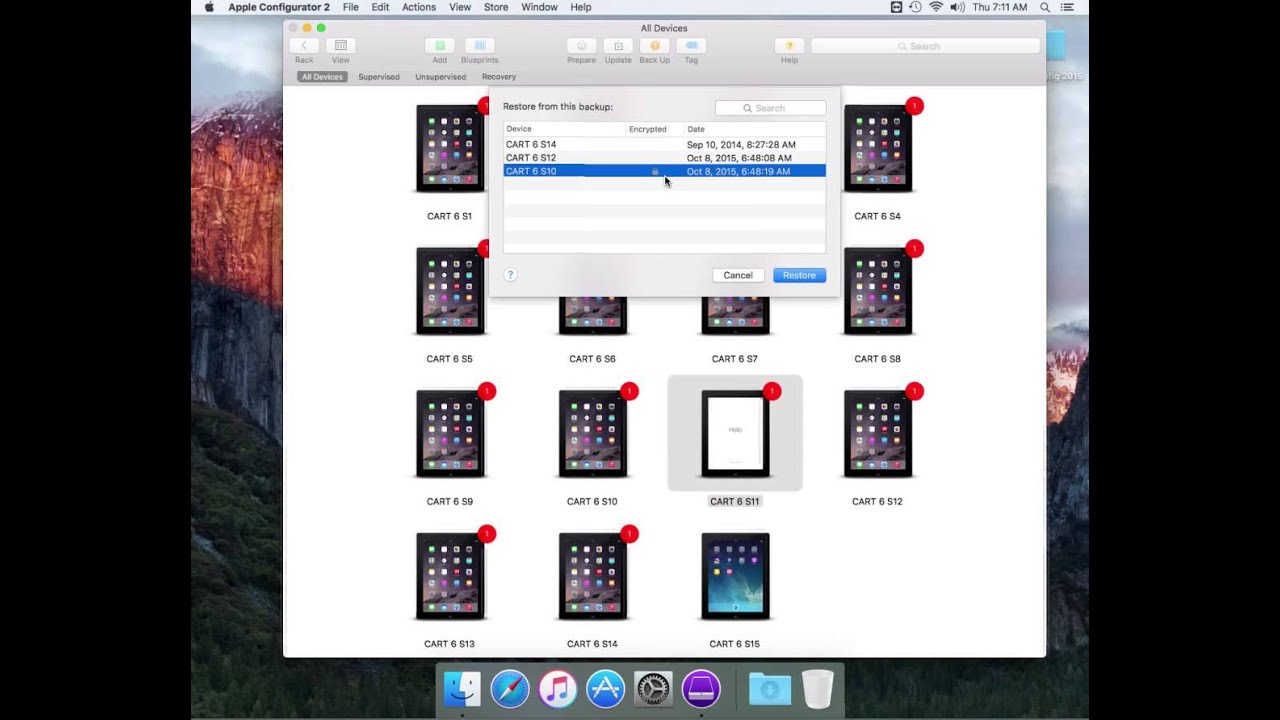Image resolution: width=1280 pixels, height=720 pixels.
Task: Click the Add toolbar icon
Action: point(439,46)
